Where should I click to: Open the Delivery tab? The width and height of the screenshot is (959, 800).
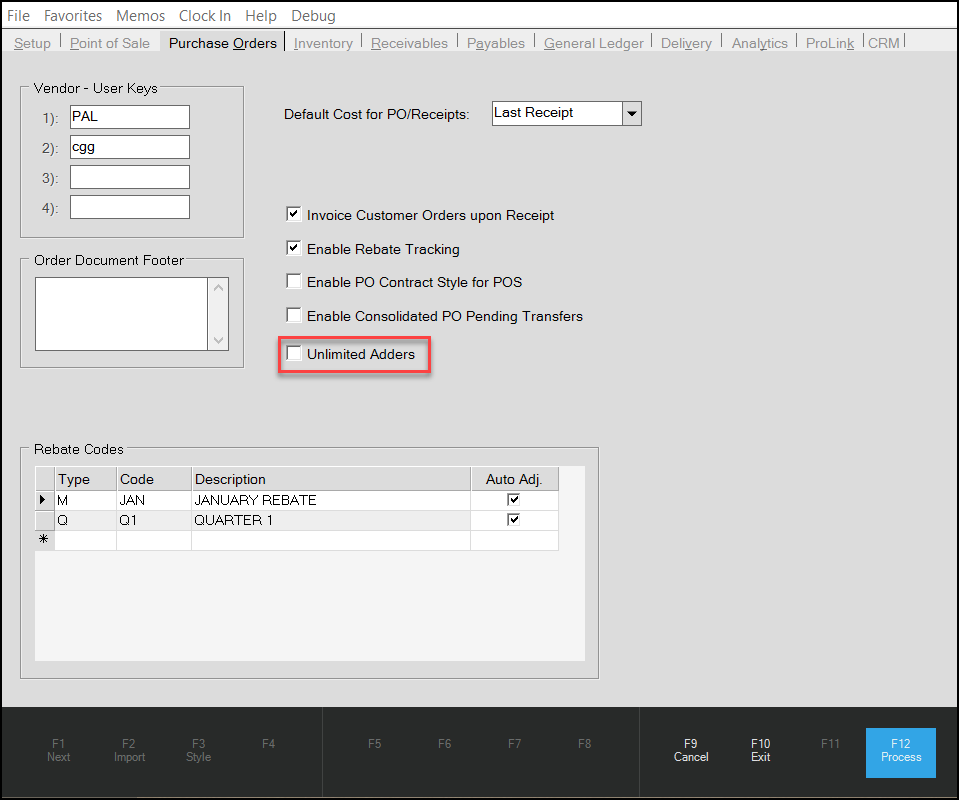[686, 43]
